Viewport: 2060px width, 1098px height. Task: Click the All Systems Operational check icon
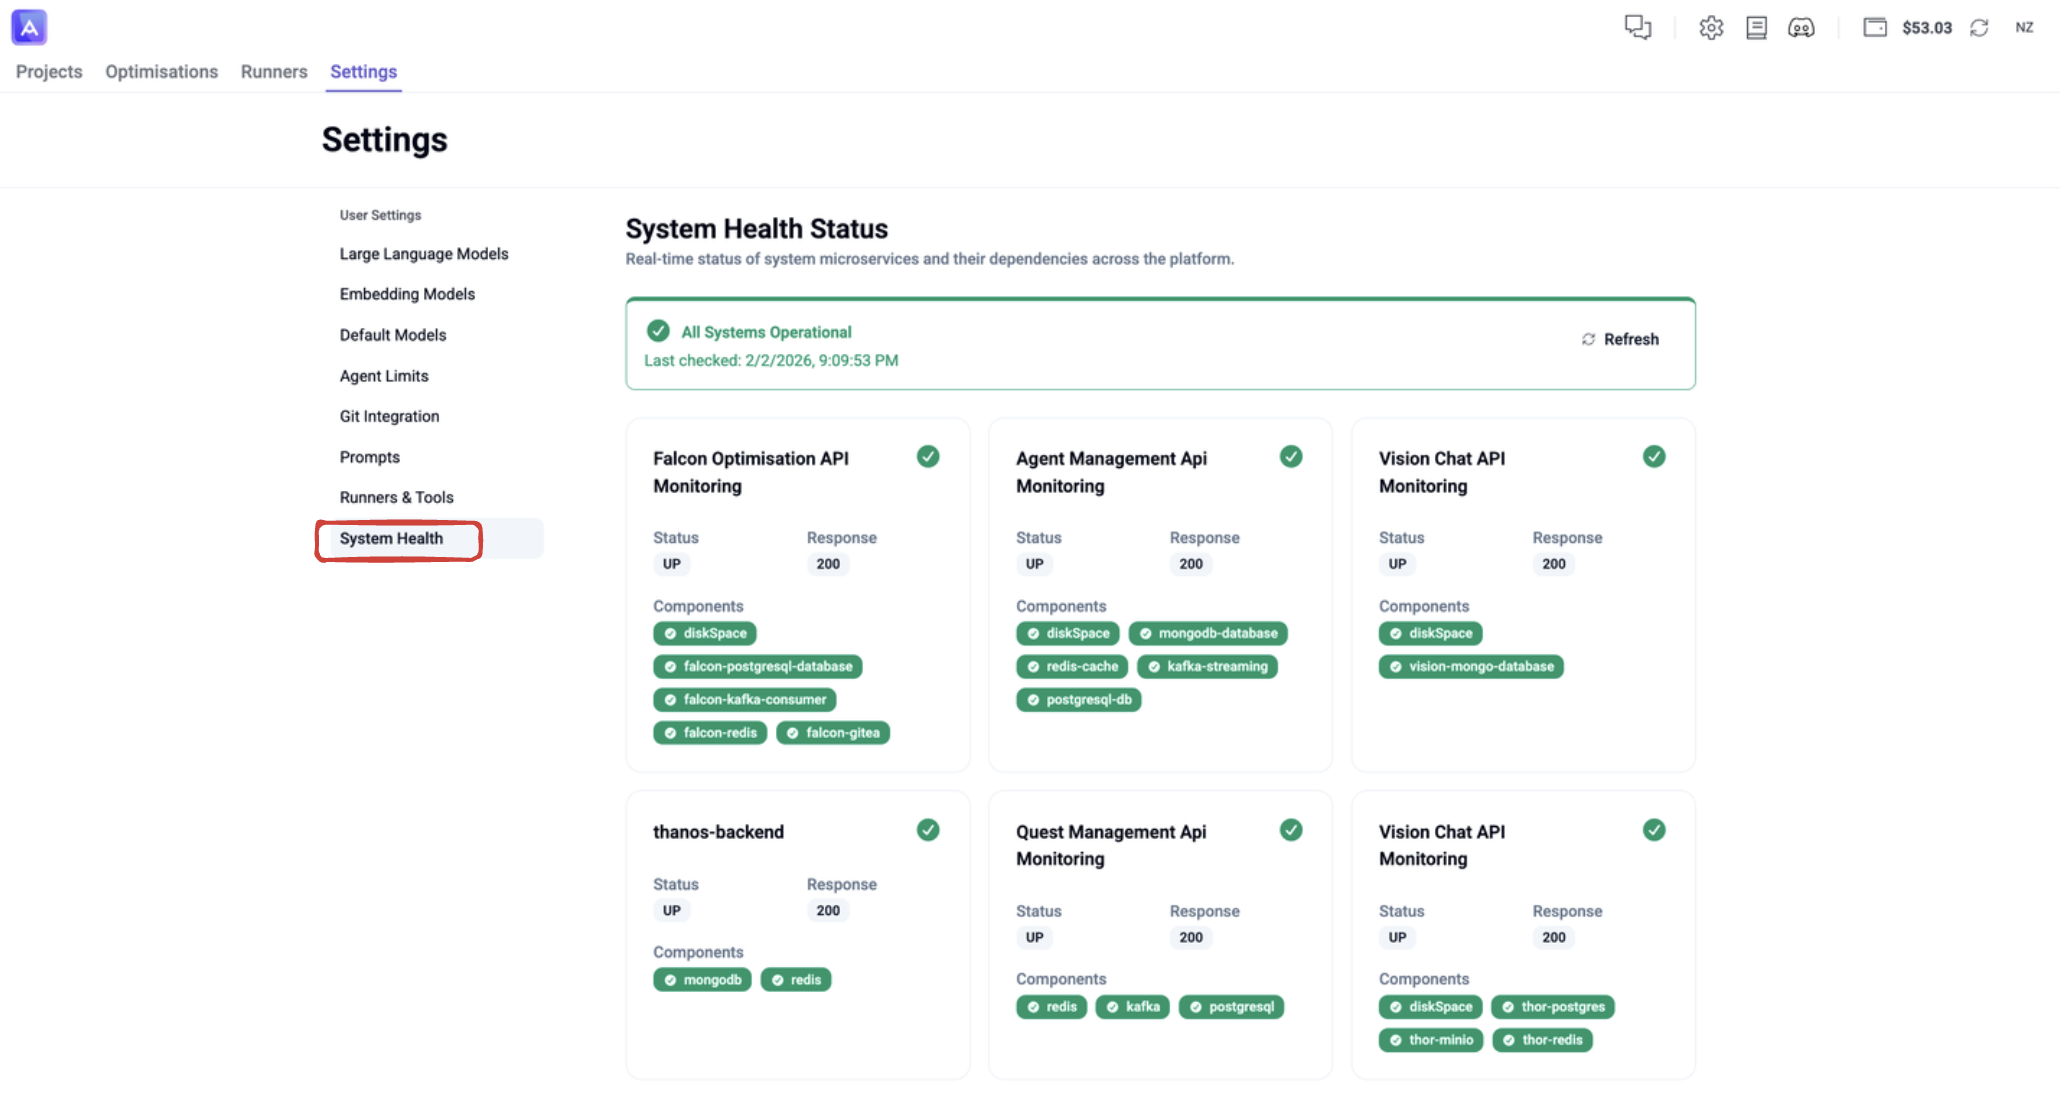[x=658, y=331]
